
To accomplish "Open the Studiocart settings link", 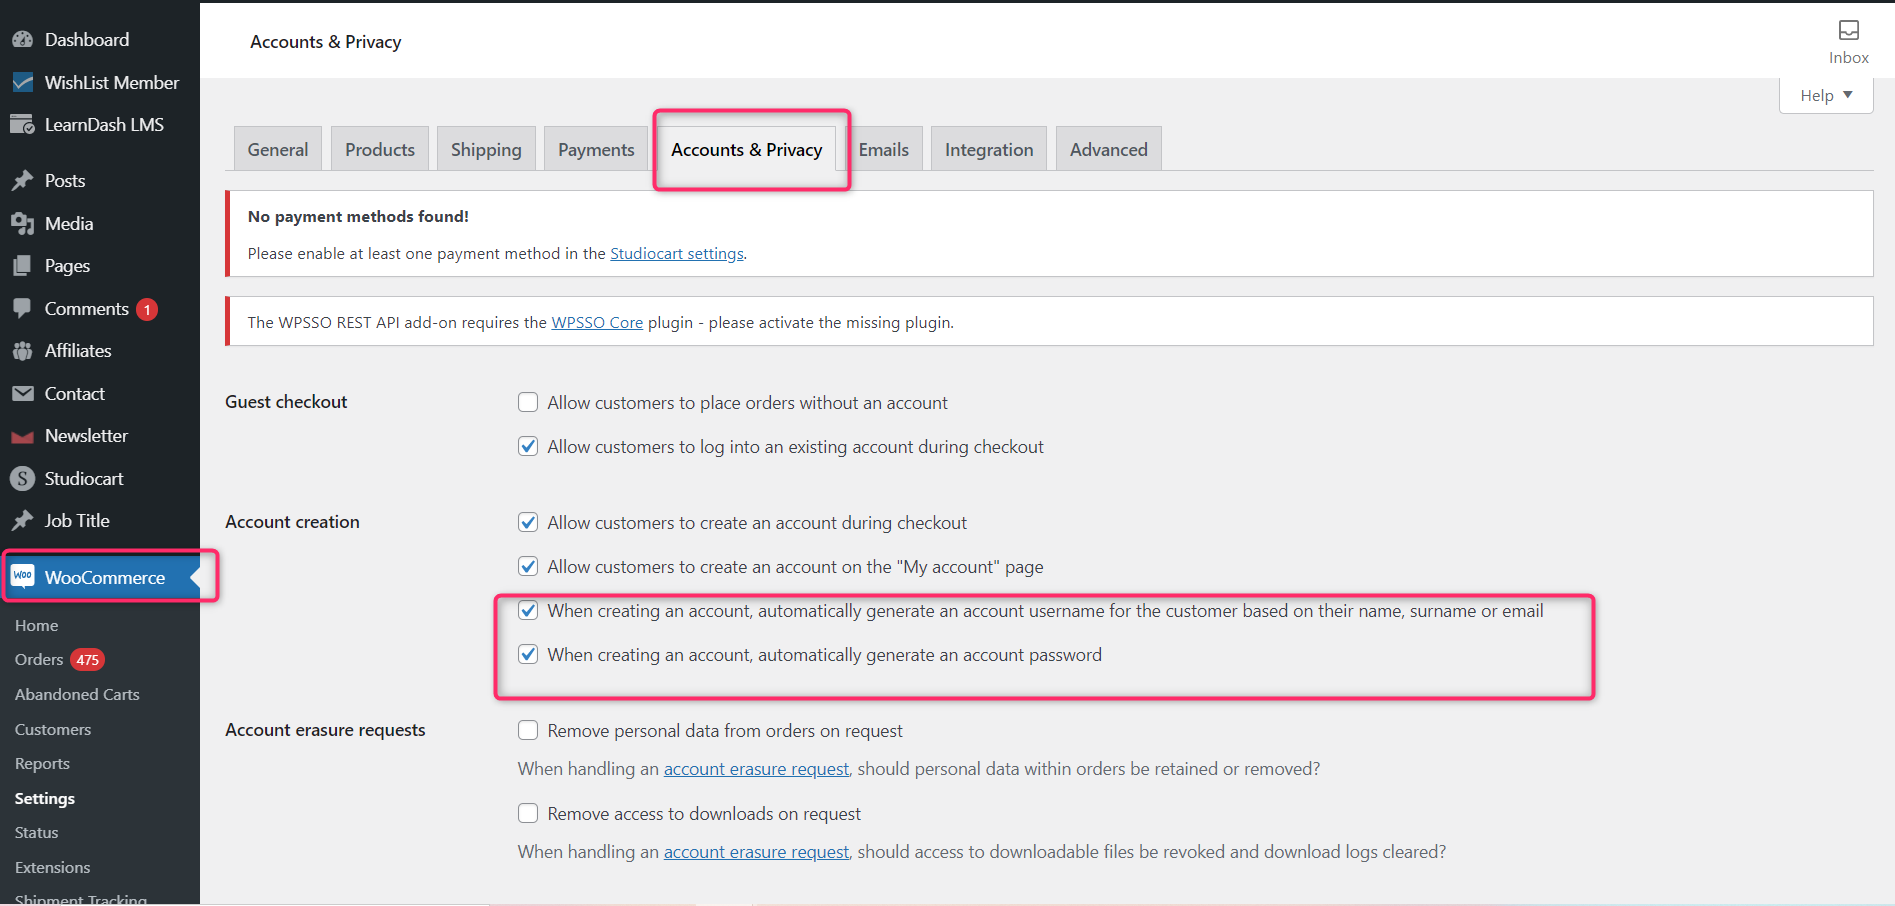I will pos(677,254).
